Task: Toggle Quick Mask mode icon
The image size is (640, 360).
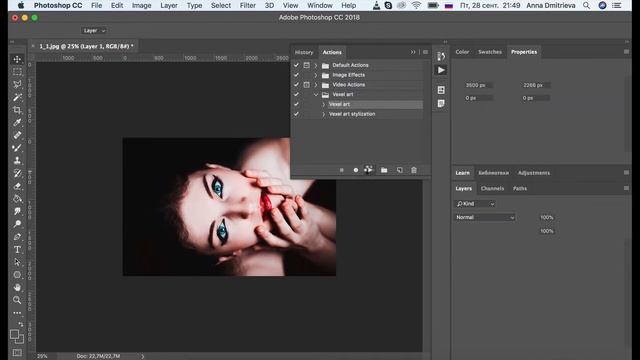Action: (x=17, y=352)
